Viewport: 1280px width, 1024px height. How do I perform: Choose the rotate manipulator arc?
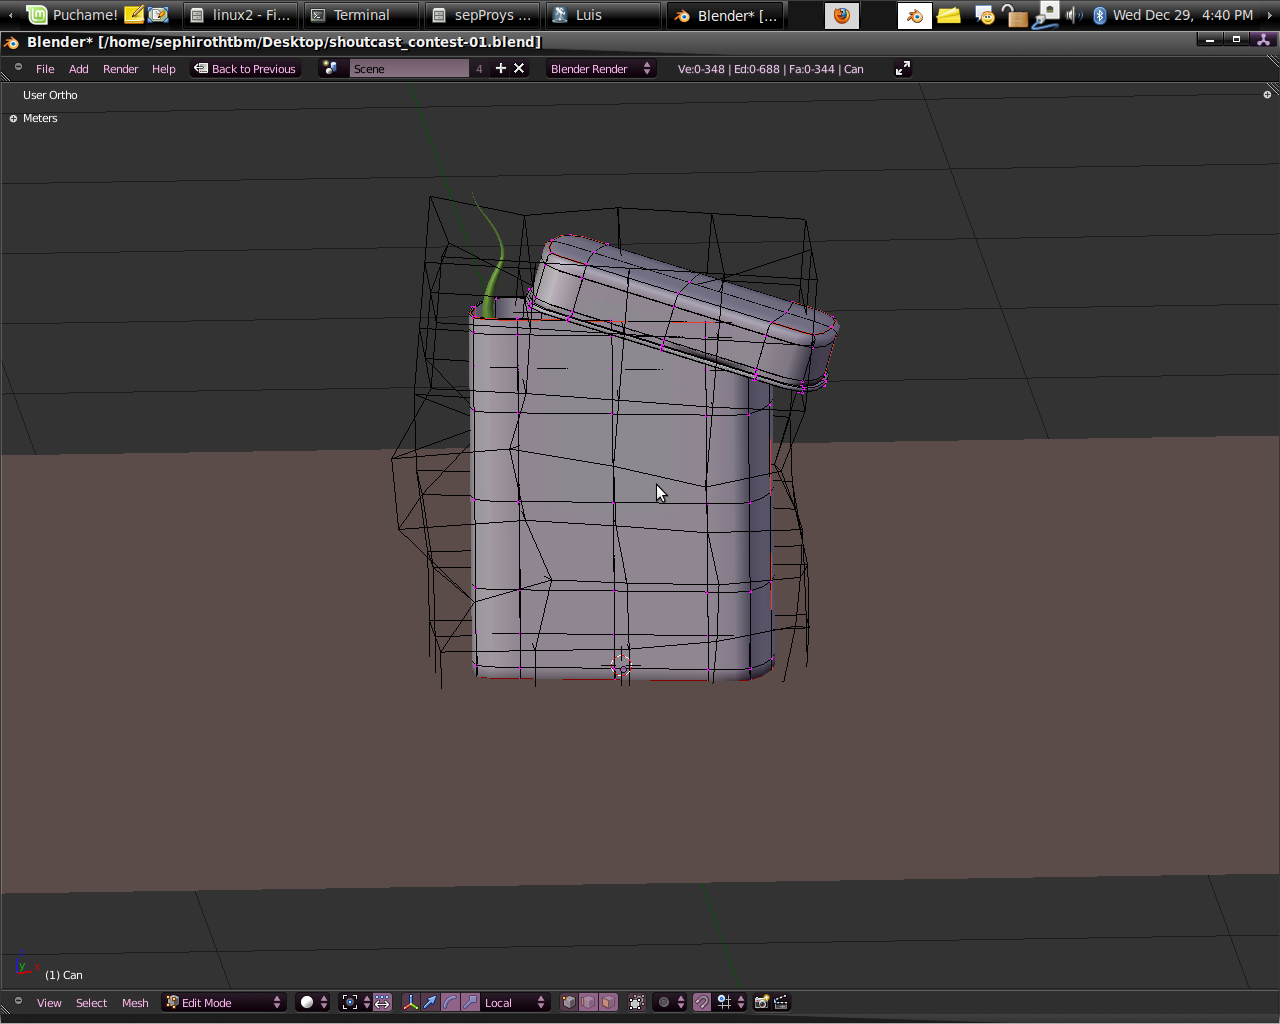(x=450, y=1002)
